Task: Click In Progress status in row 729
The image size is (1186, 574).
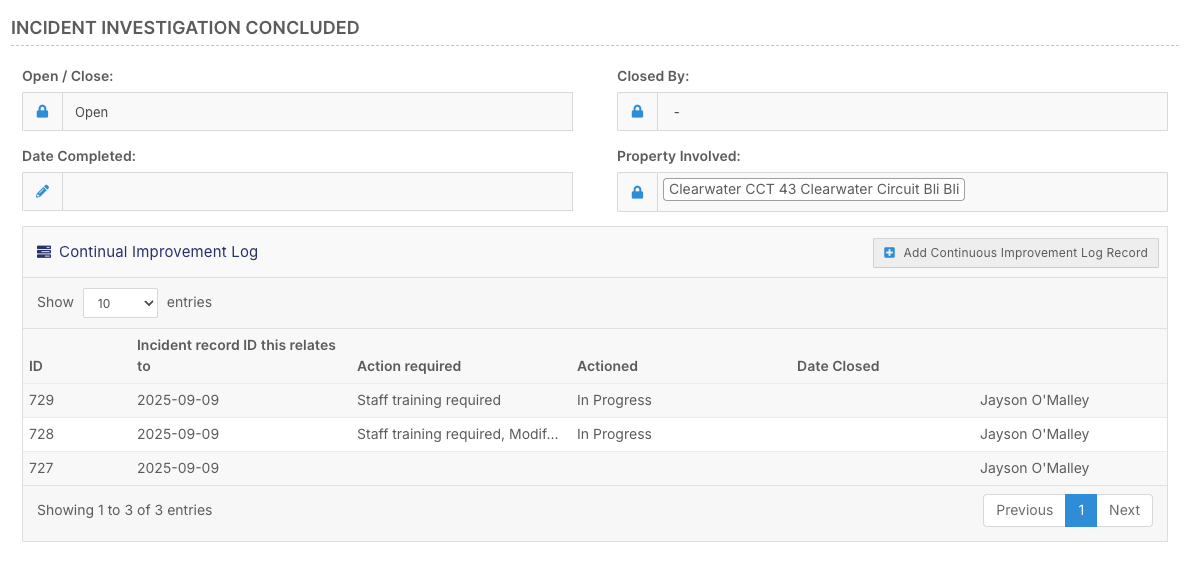Action: [614, 400]
